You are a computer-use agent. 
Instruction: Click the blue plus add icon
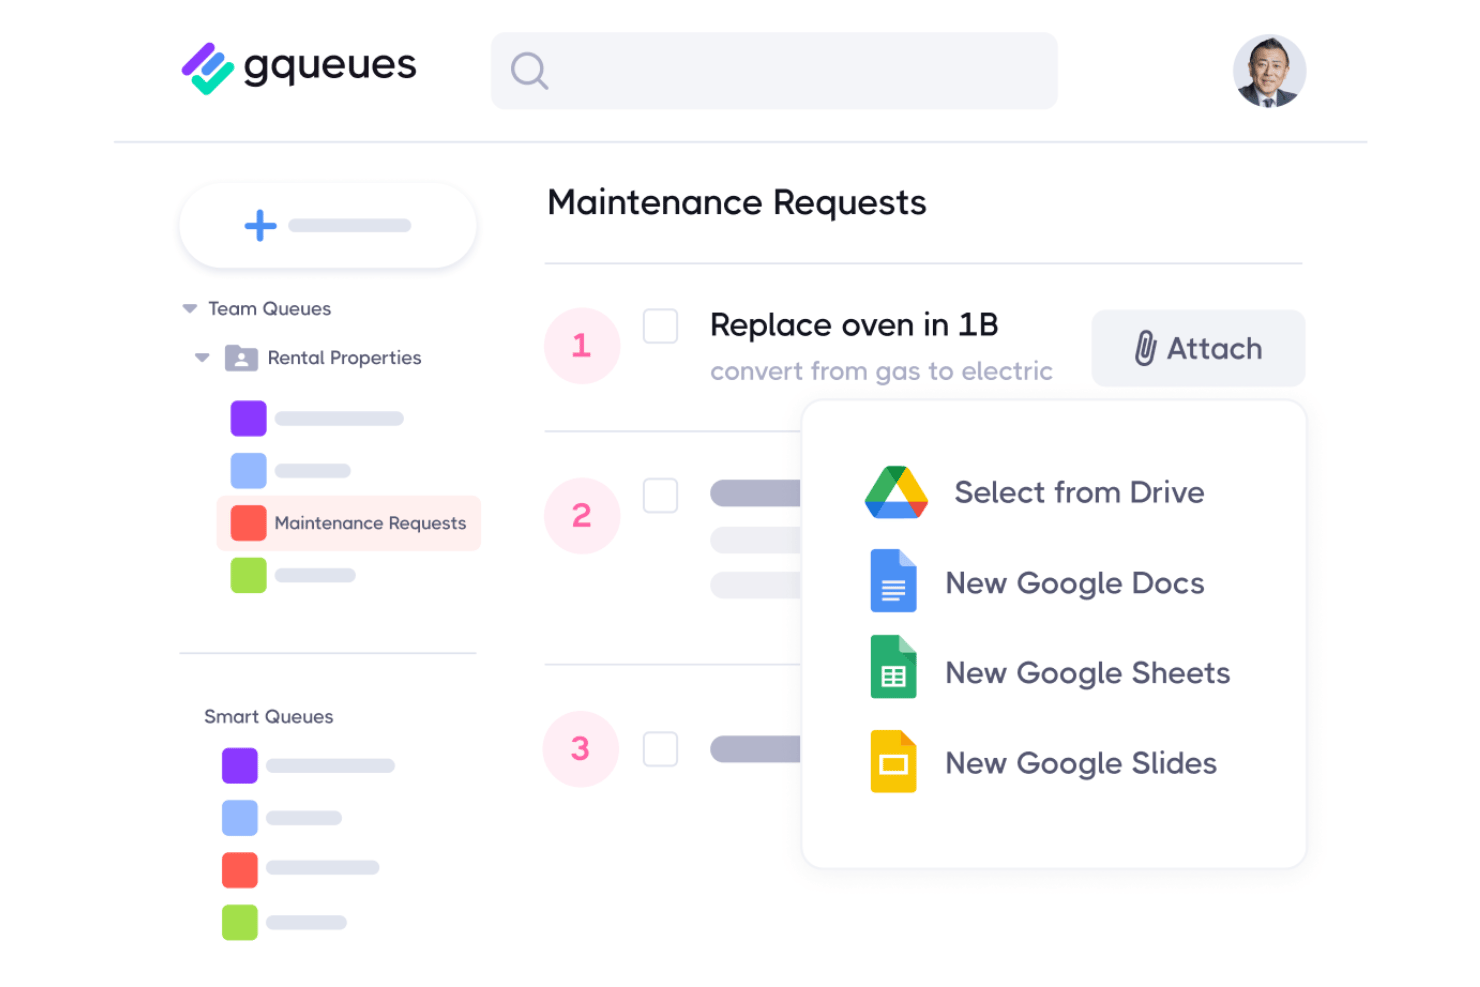click(x=260, y=225)
